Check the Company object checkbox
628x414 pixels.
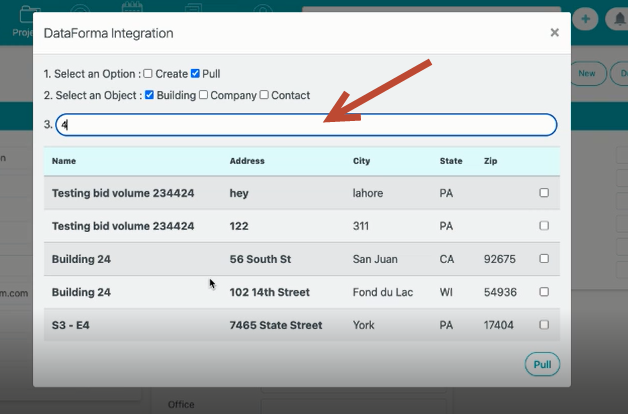pyautogui.click(x=203, y=95)
